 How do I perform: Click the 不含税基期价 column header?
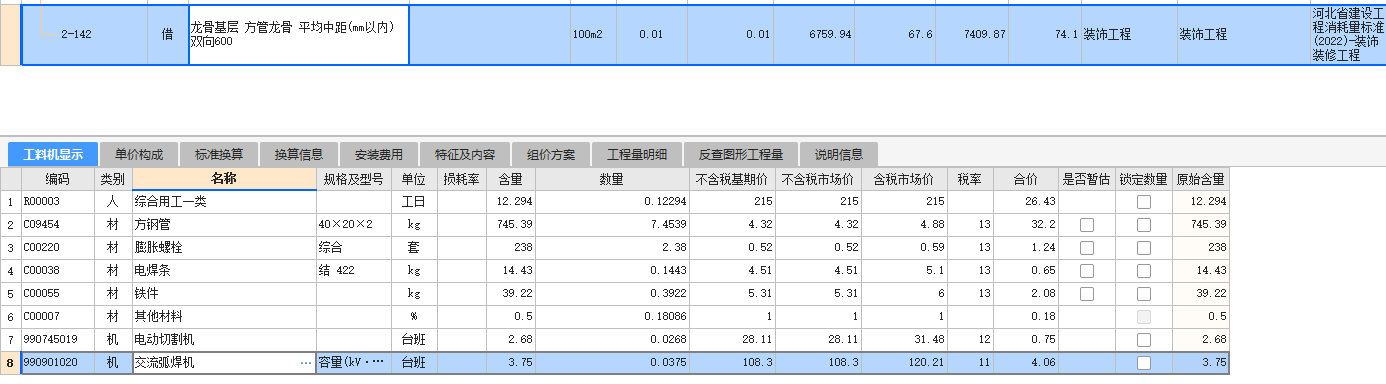[x=733, y=179]
